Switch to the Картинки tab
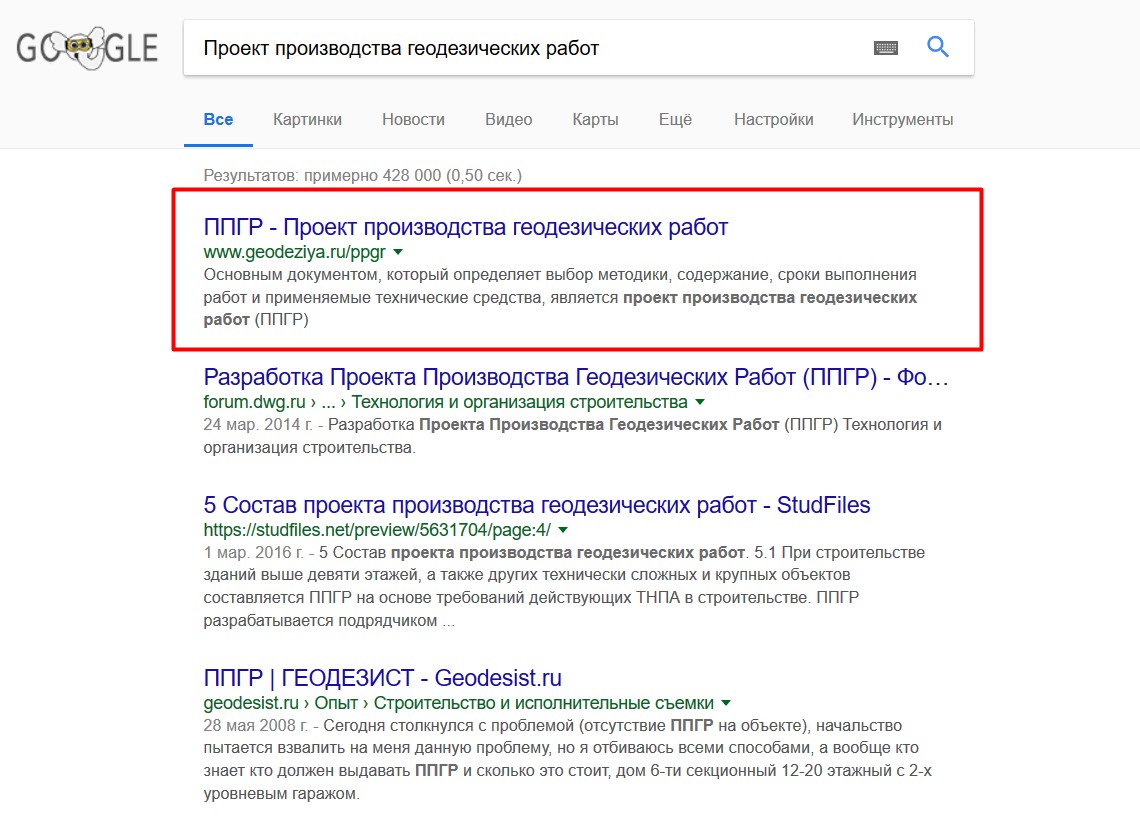Viewport: 1140px width, 818px height. pyautogui.click(x=307, y=120)
